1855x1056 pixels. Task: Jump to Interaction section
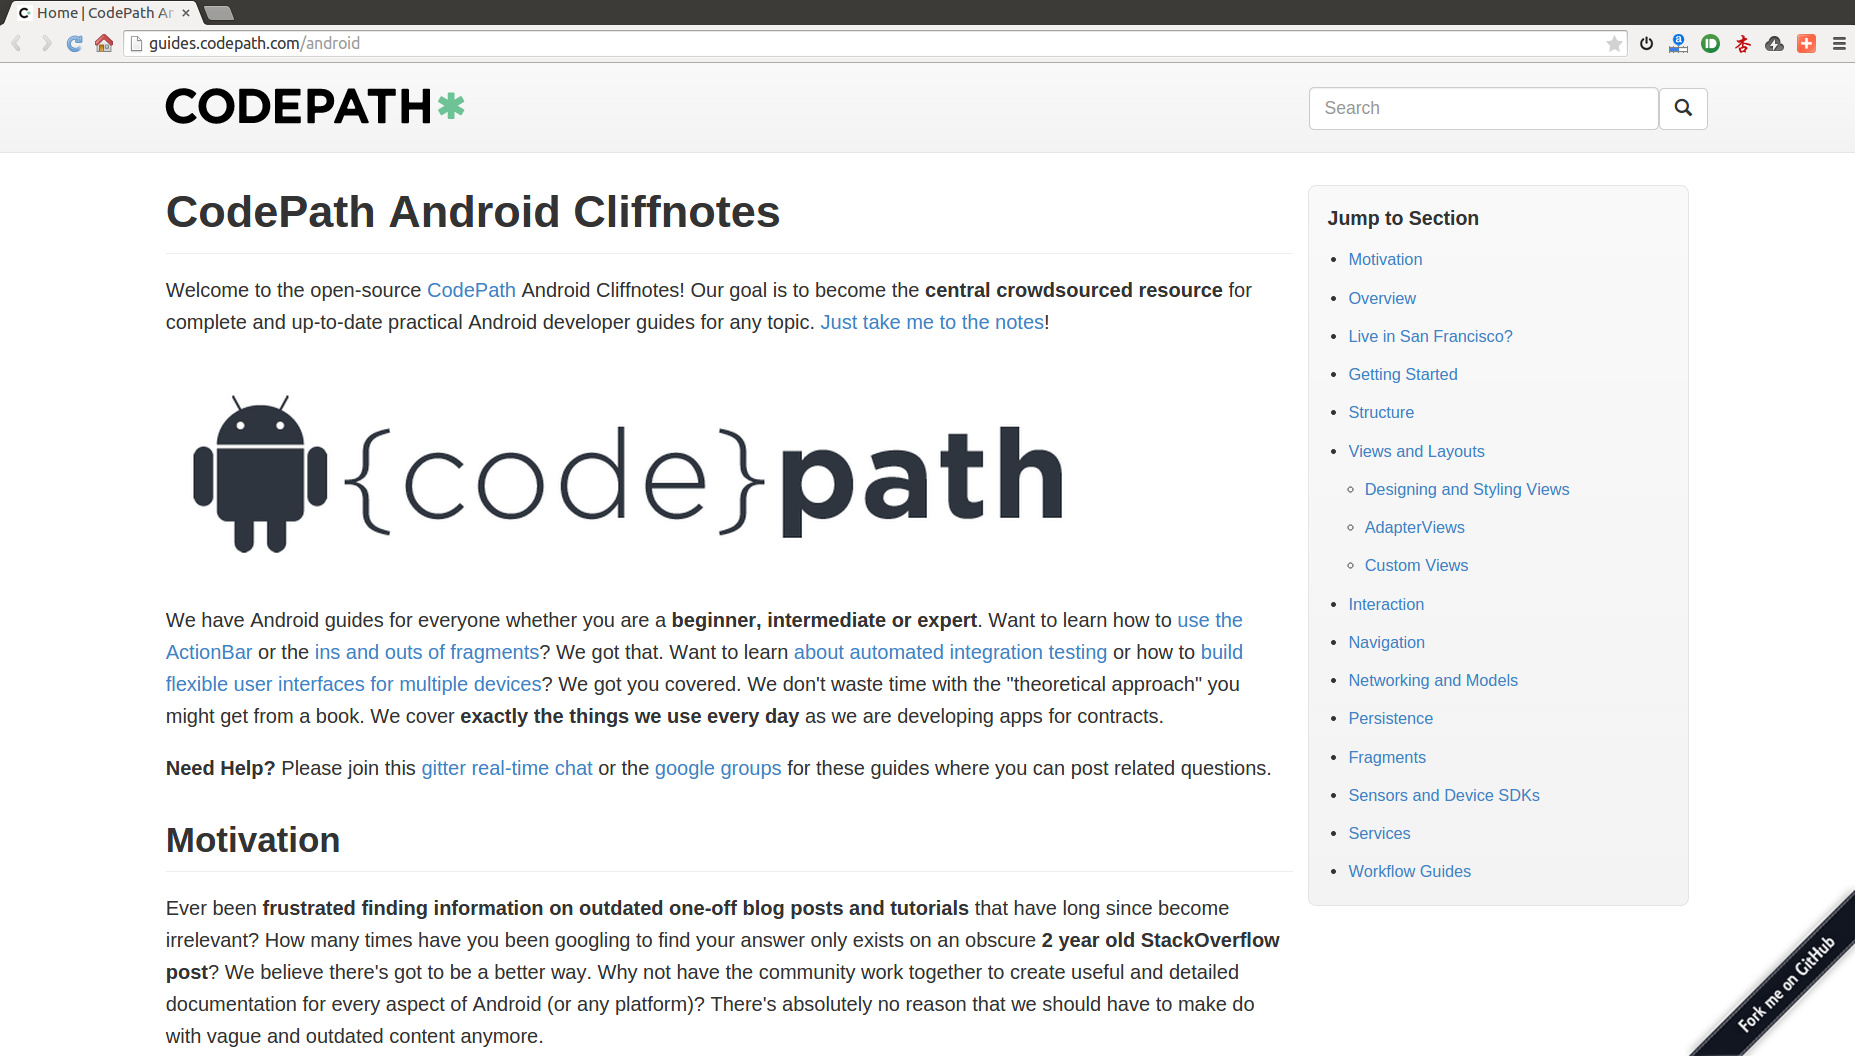(x=1386, y=604)
